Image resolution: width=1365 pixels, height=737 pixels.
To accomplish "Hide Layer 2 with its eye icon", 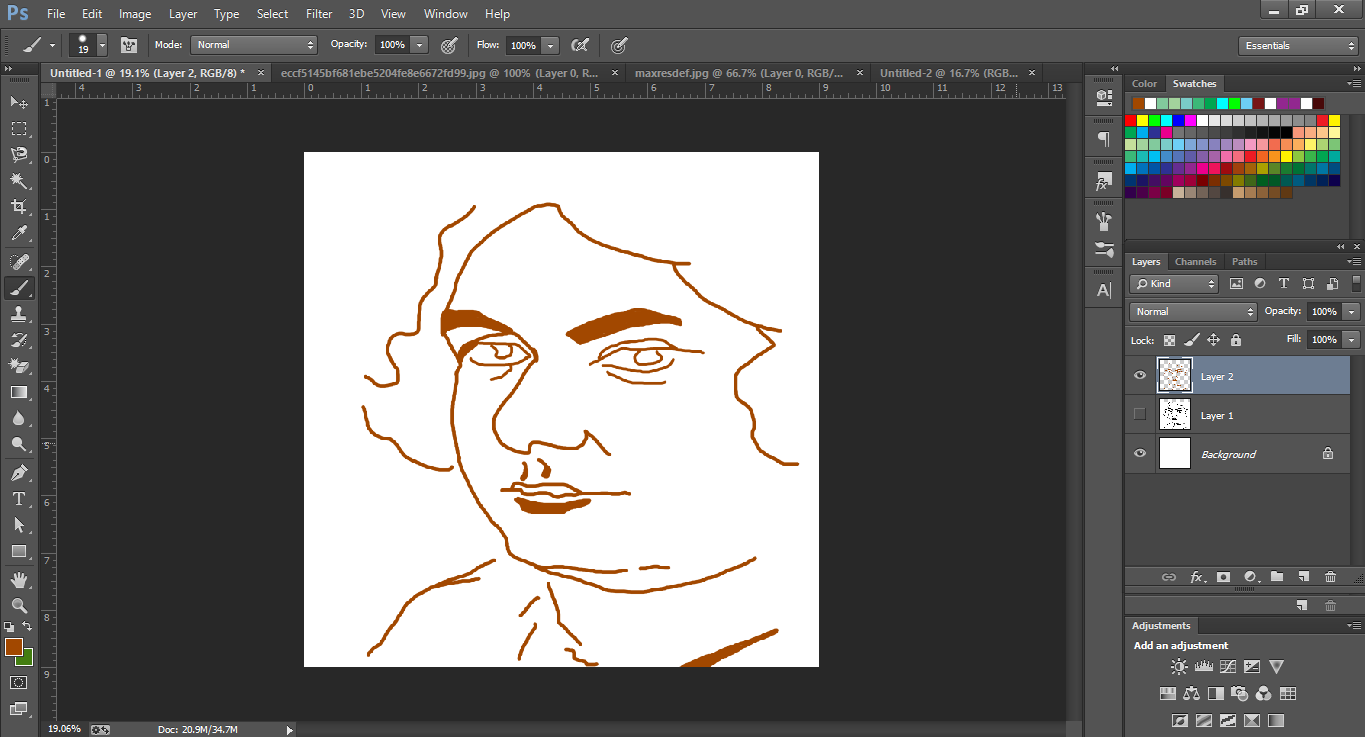I will click(1139, 376).
